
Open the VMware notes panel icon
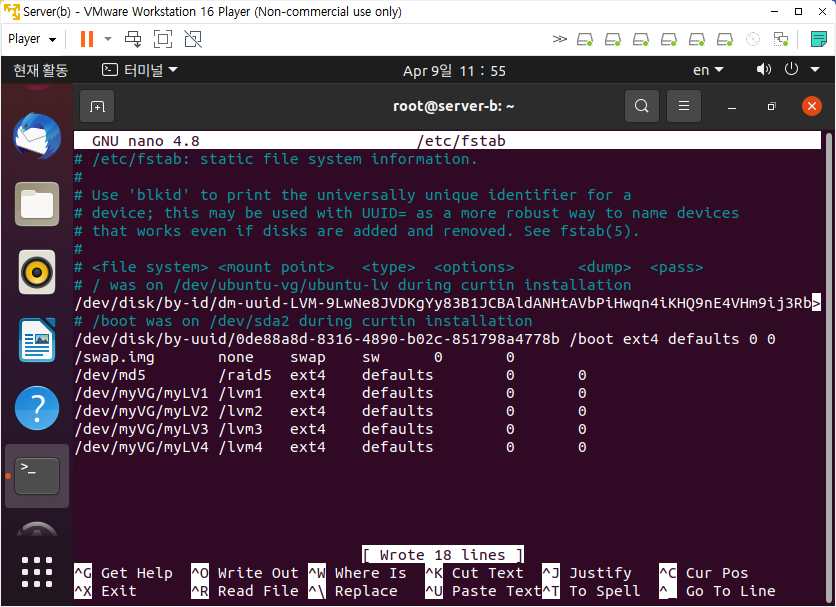point(818,39)
